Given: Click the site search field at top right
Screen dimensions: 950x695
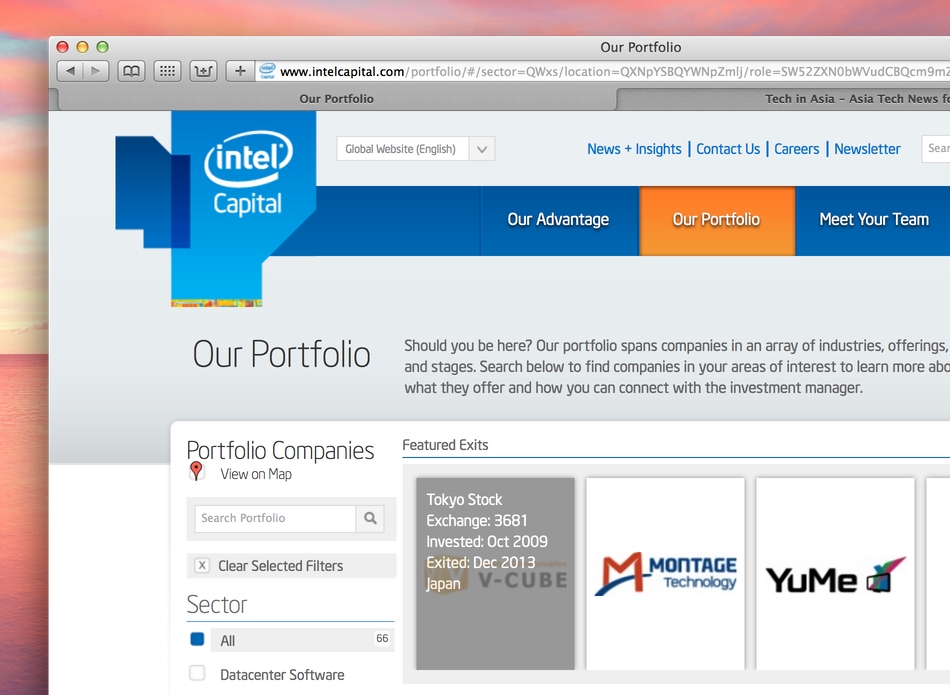Looking at the screenshot, I should [936, 148].
